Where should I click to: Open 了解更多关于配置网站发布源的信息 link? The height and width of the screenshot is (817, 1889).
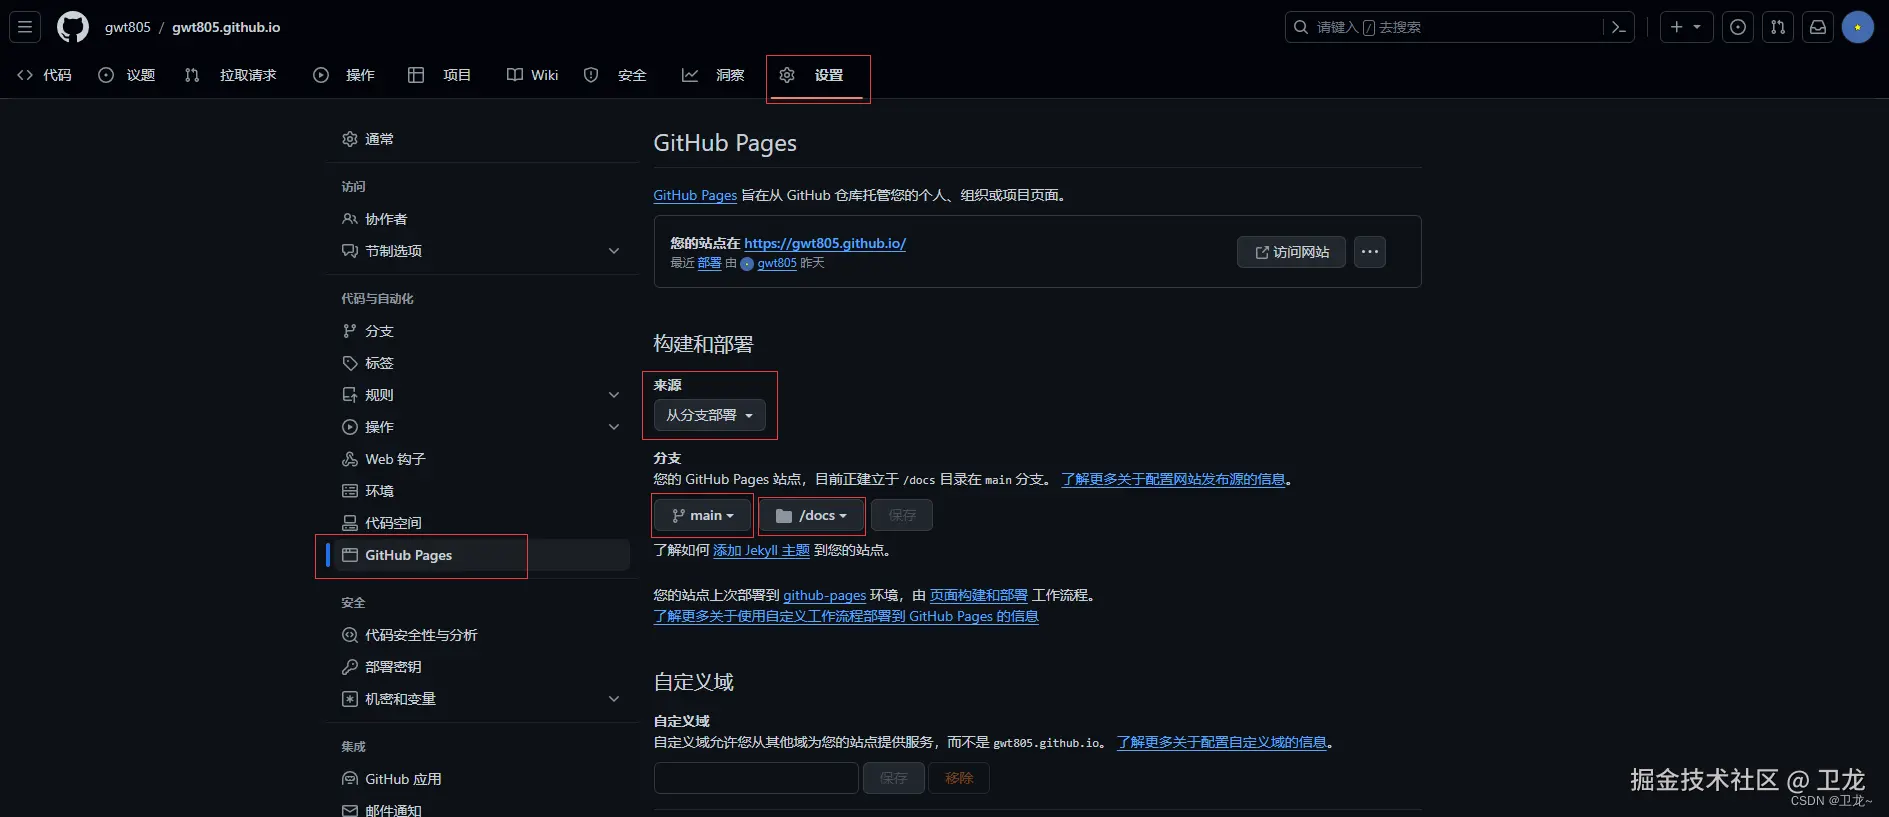click(1173, 479)
